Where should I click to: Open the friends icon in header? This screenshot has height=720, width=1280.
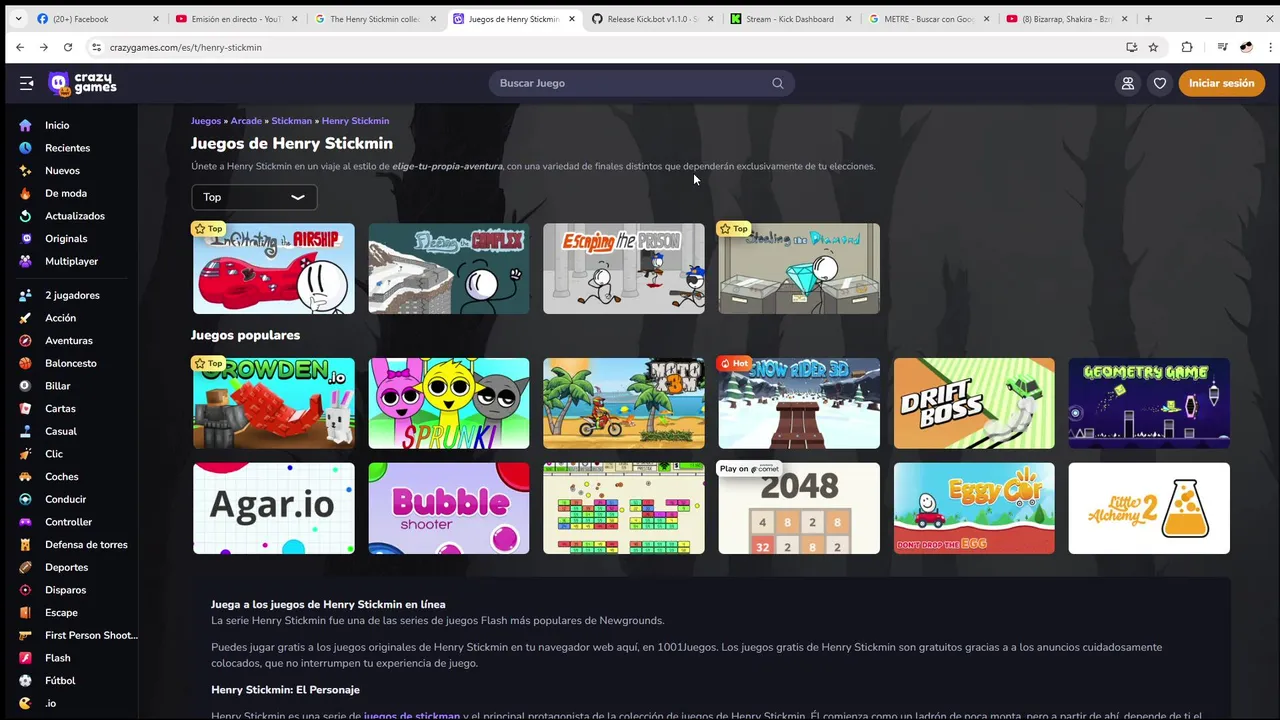1128,83
